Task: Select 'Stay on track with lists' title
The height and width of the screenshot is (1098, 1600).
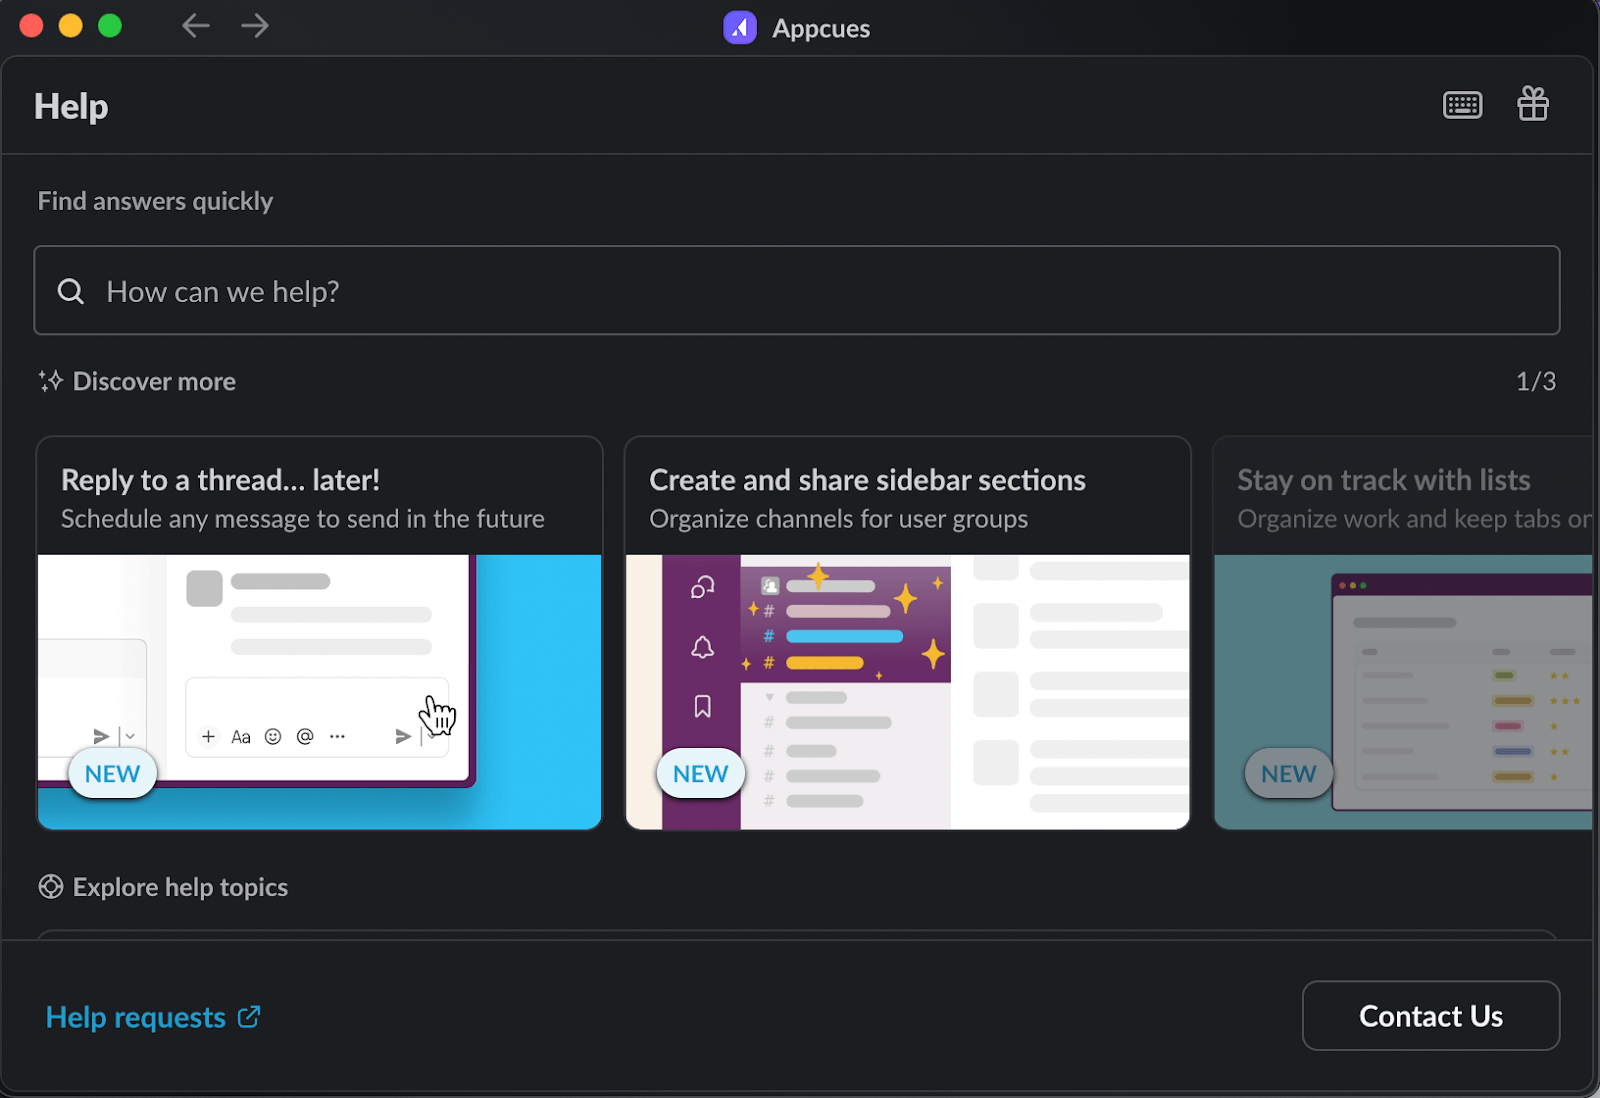Action: [1383, 480]
